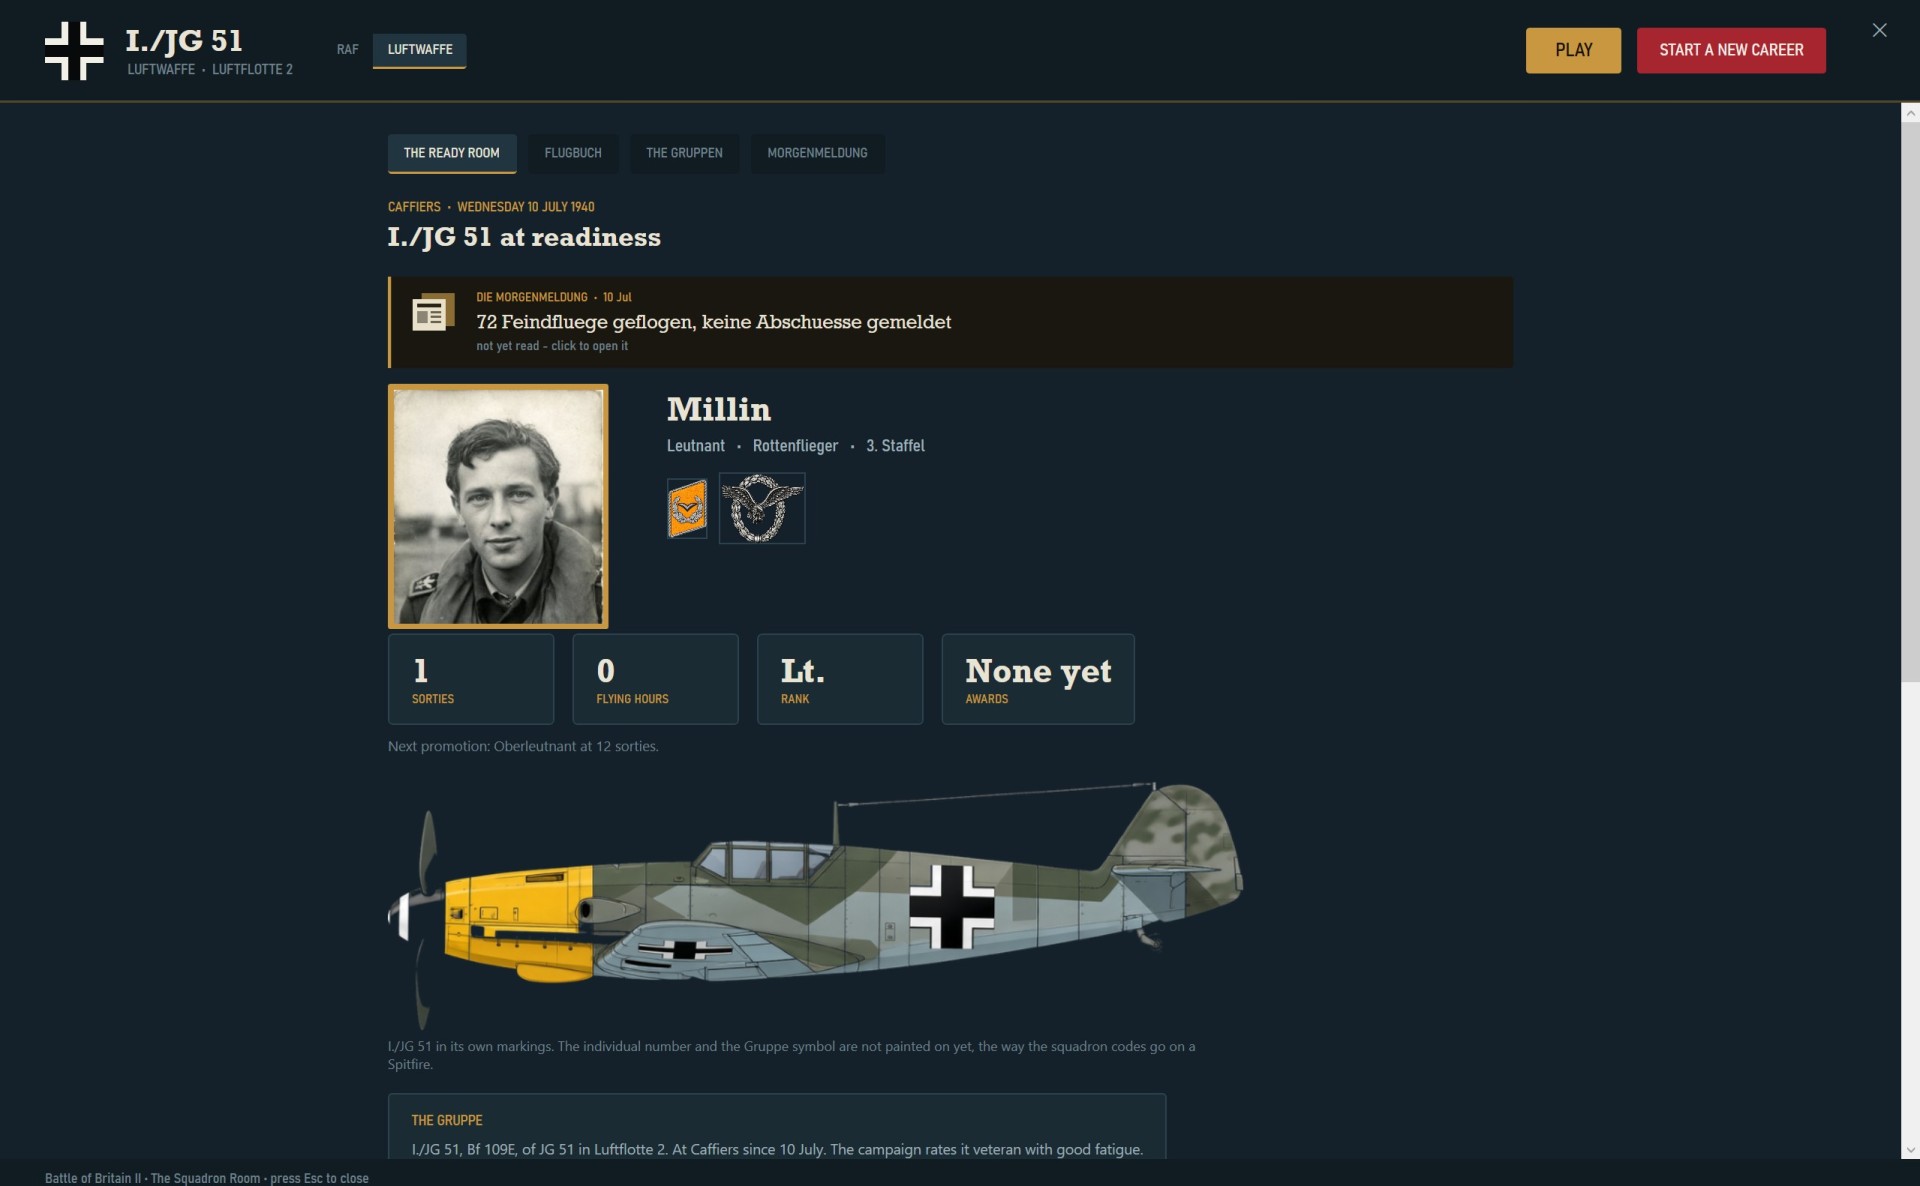Go to the Morgenmeldung tab
The image size is (1920, 1186).
coord(818,153)
